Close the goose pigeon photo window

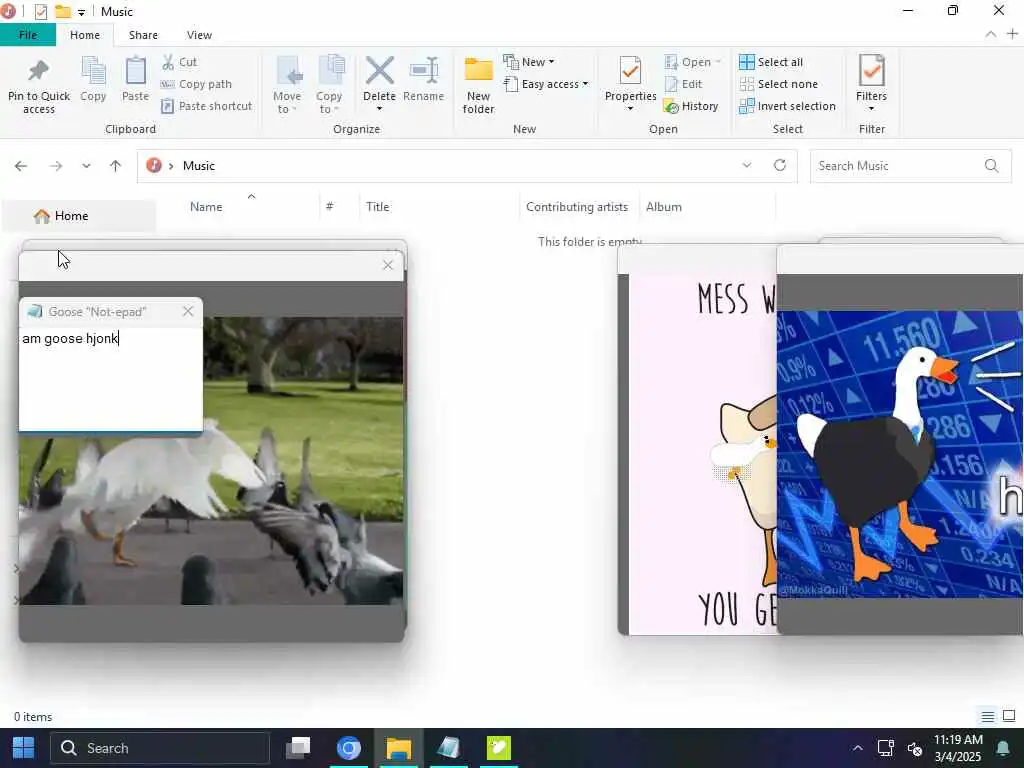[388, 265]
